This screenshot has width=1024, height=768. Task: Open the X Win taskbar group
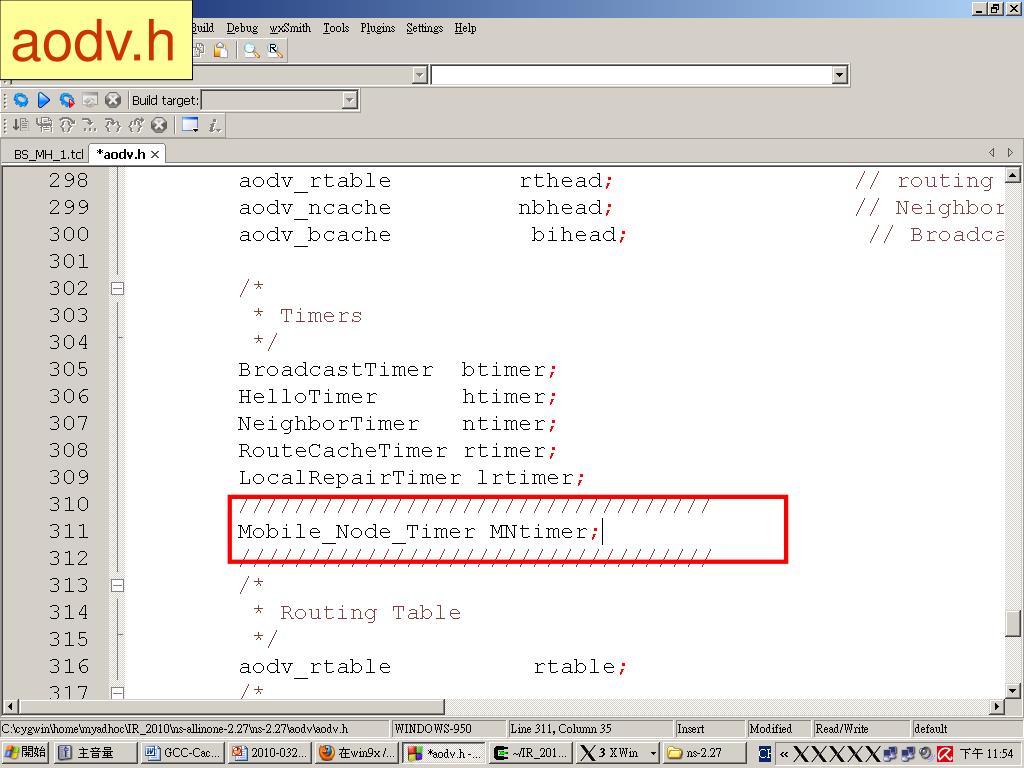617,753
